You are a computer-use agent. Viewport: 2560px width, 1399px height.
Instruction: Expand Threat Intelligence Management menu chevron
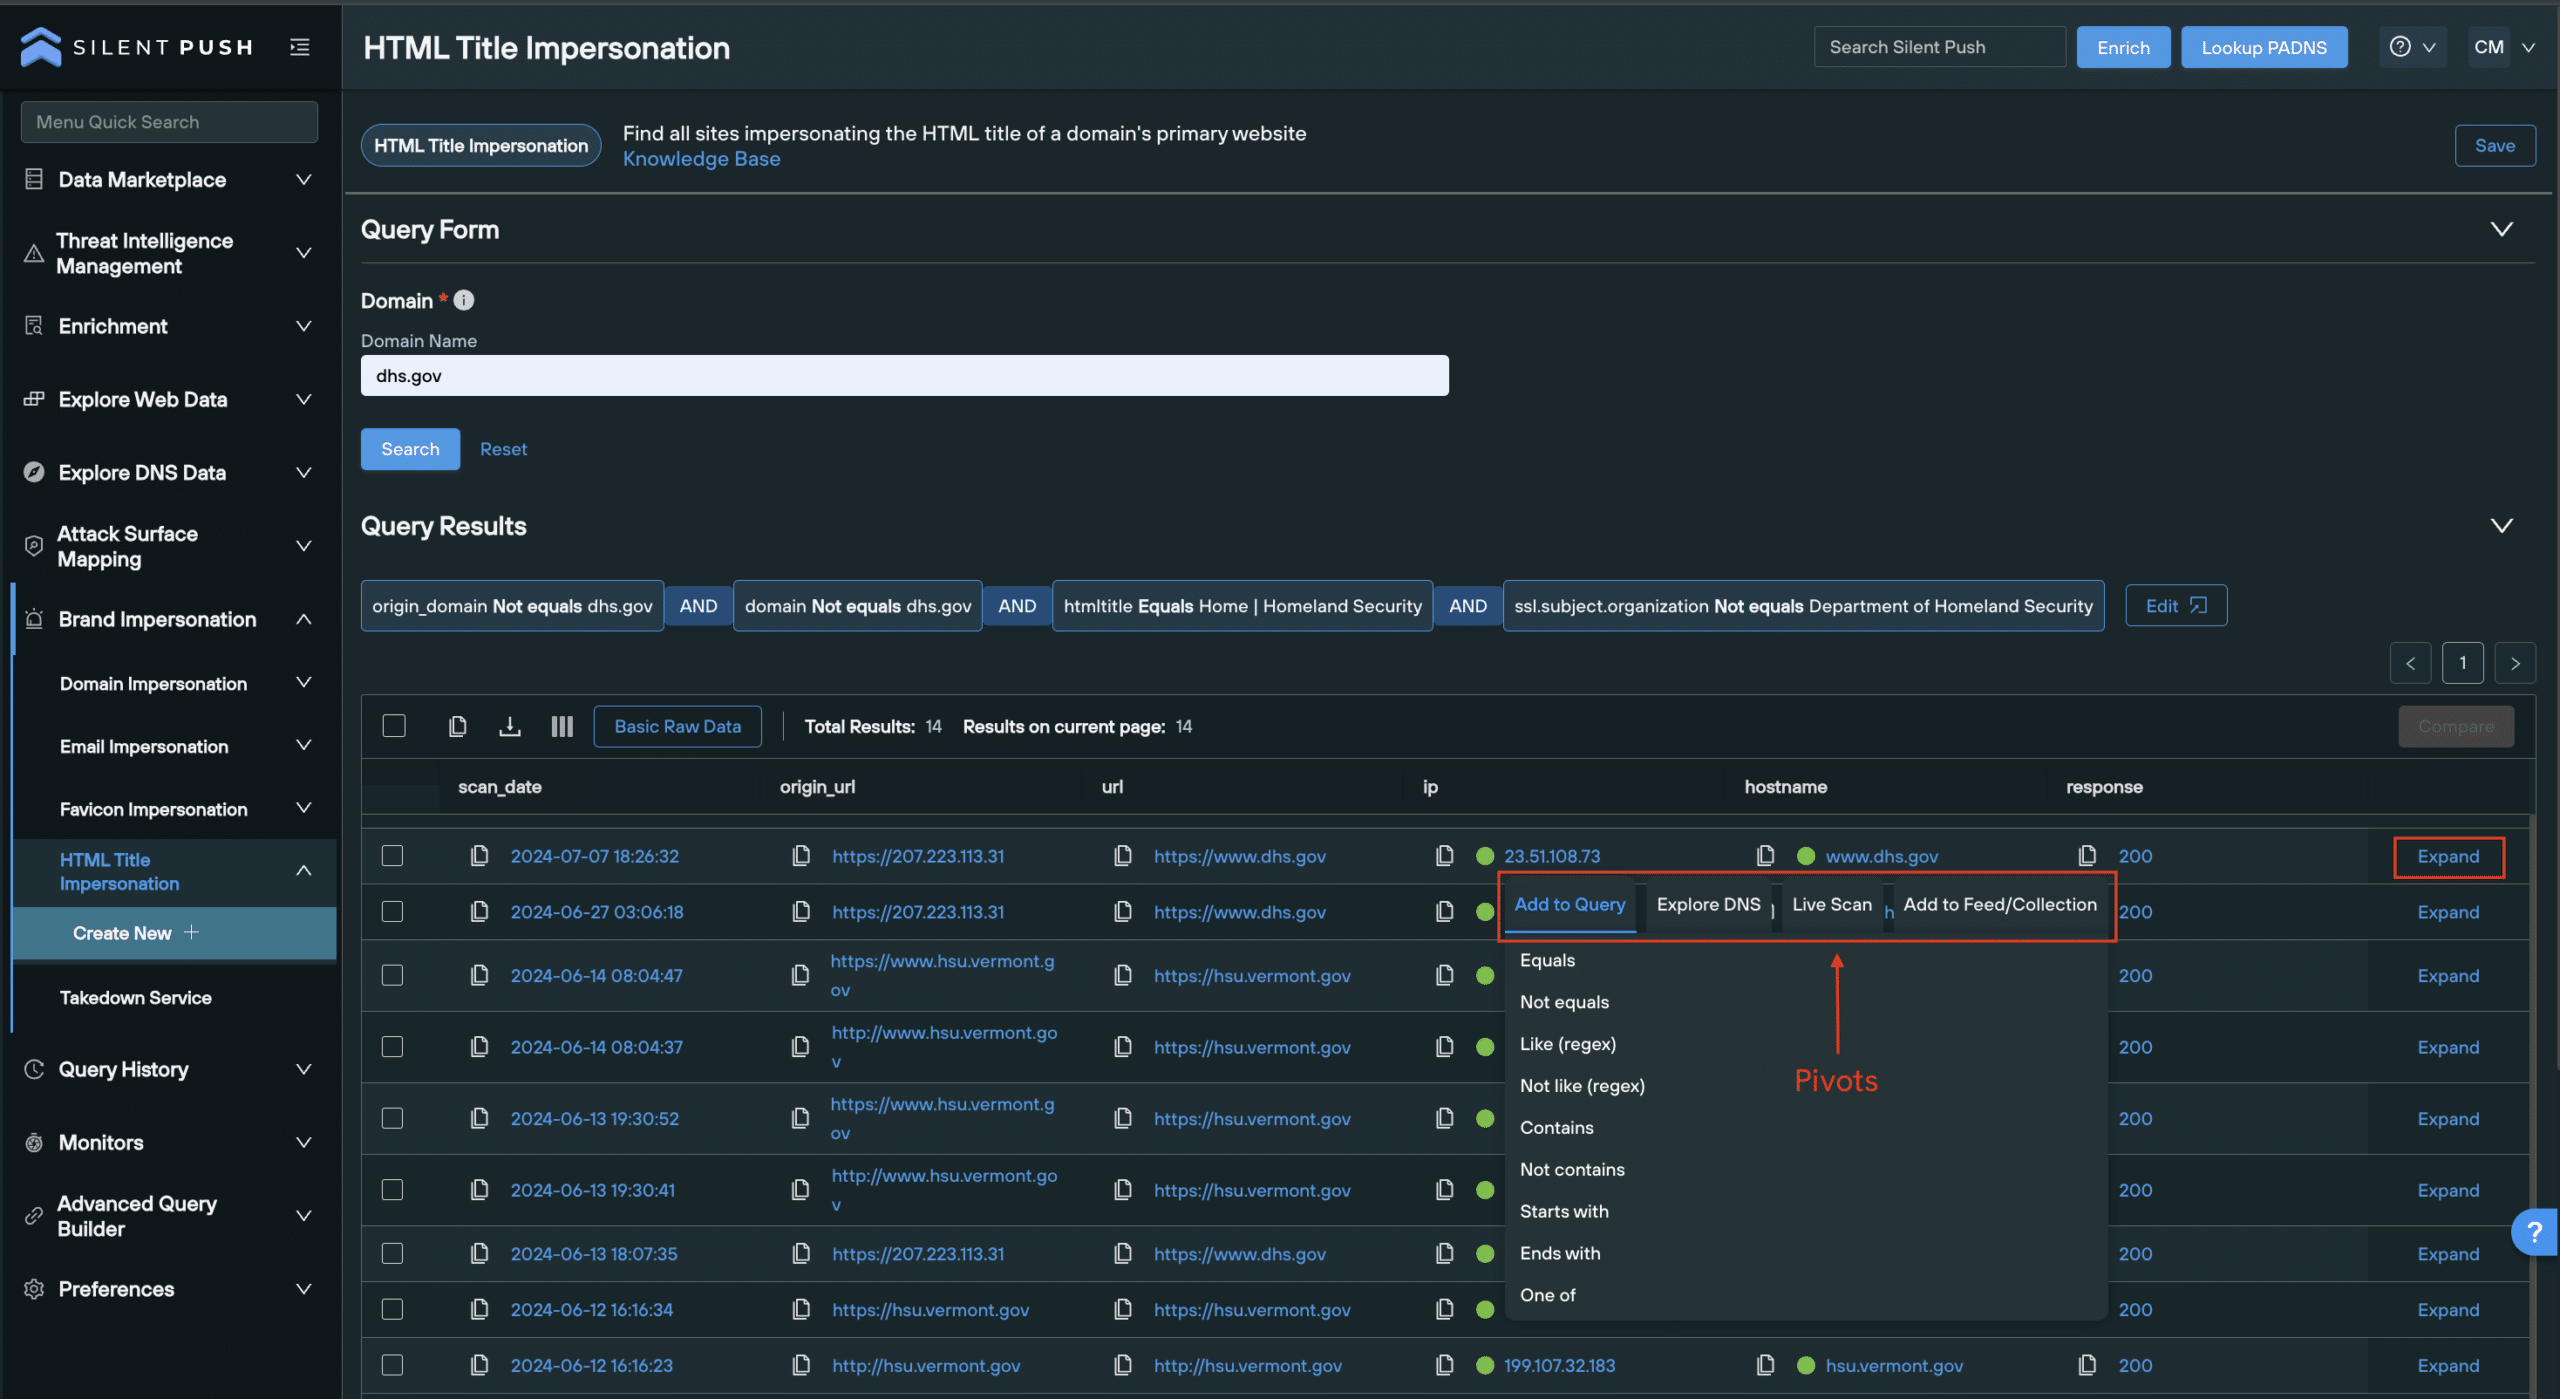304,253
